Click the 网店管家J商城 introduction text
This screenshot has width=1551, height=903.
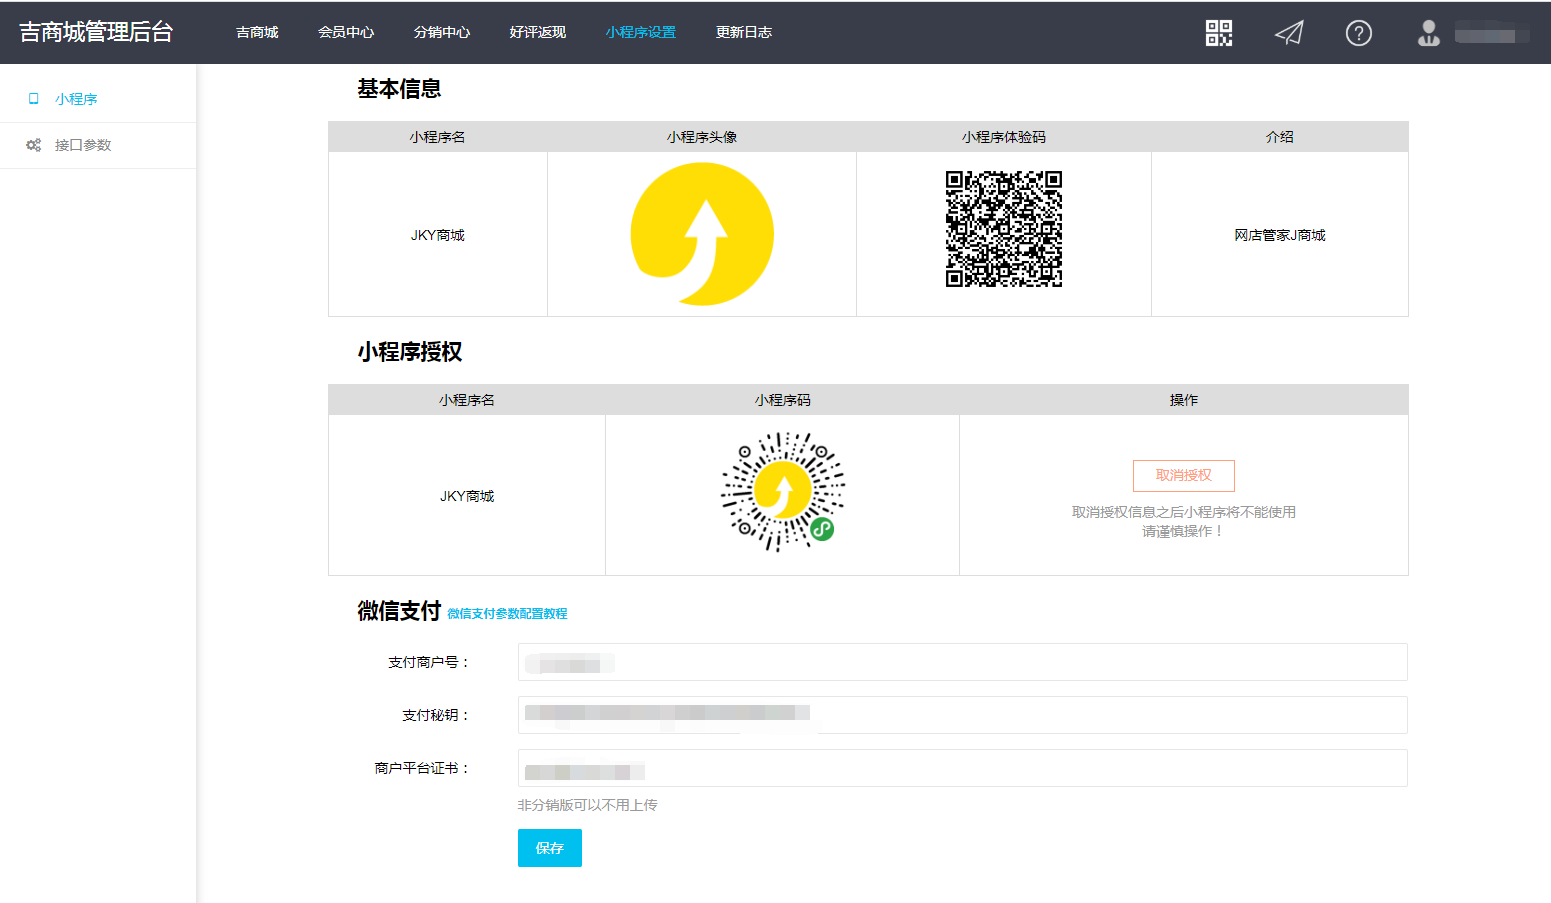pyautogui.click(x=1280, y=235)
